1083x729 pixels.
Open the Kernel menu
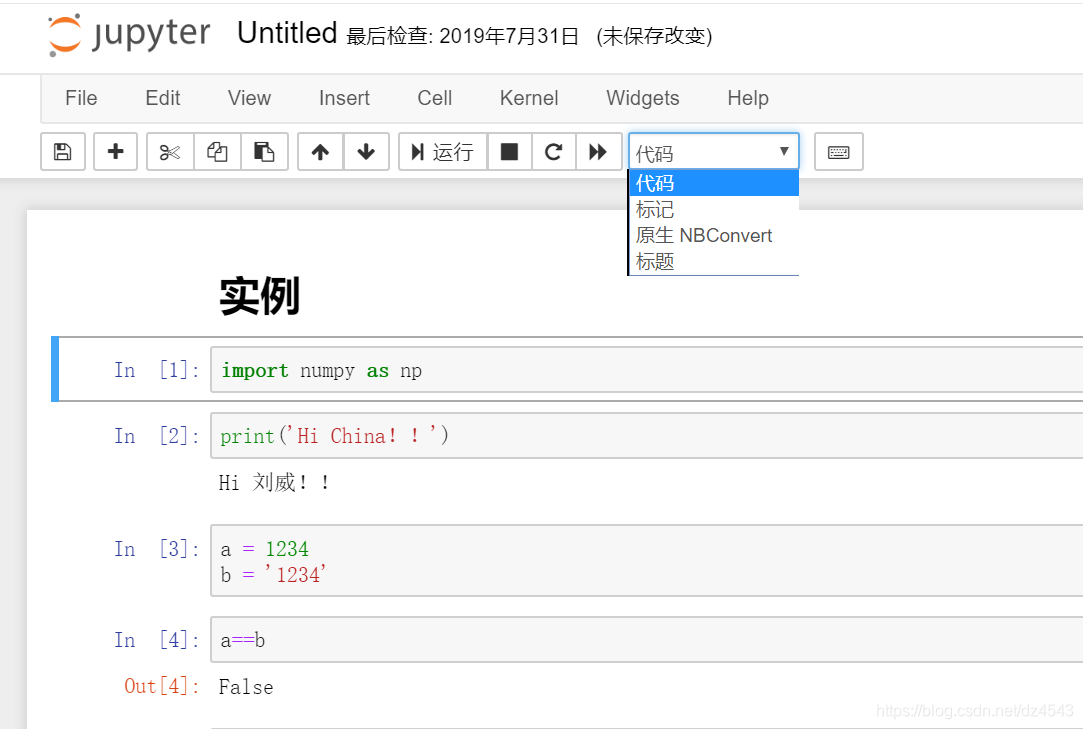(528, 98)
